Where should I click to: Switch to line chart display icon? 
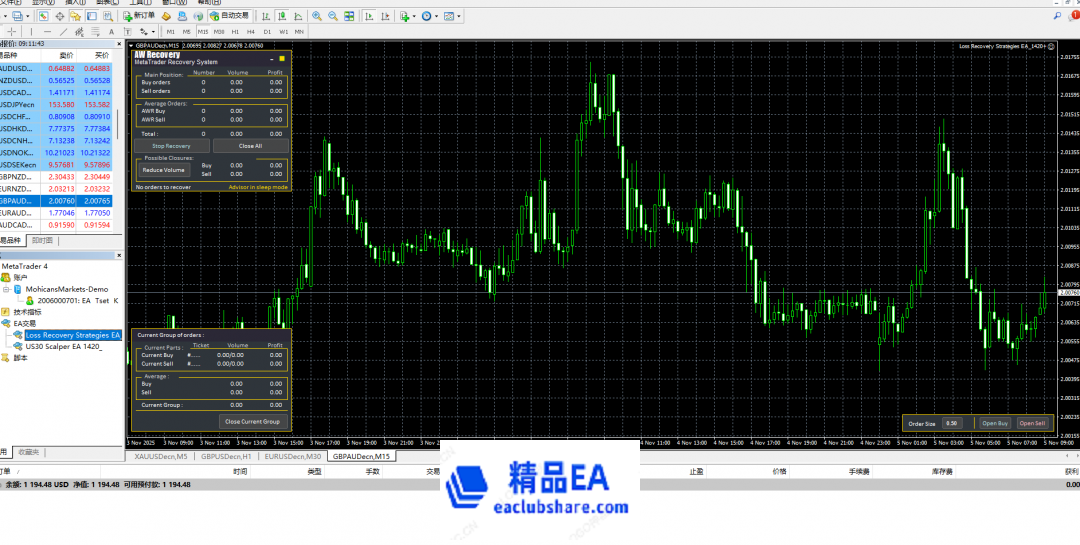[298, 16]
